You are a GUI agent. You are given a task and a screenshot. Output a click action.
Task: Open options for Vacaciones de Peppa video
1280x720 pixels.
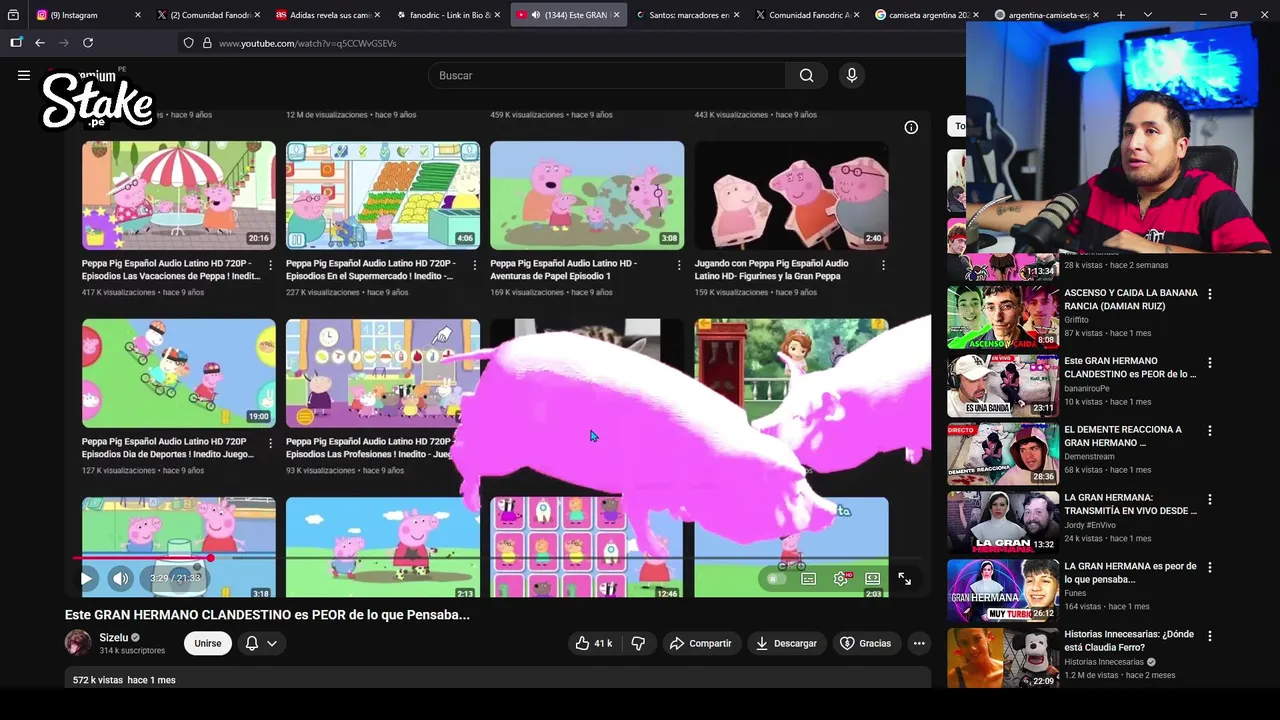coord(270,265)
